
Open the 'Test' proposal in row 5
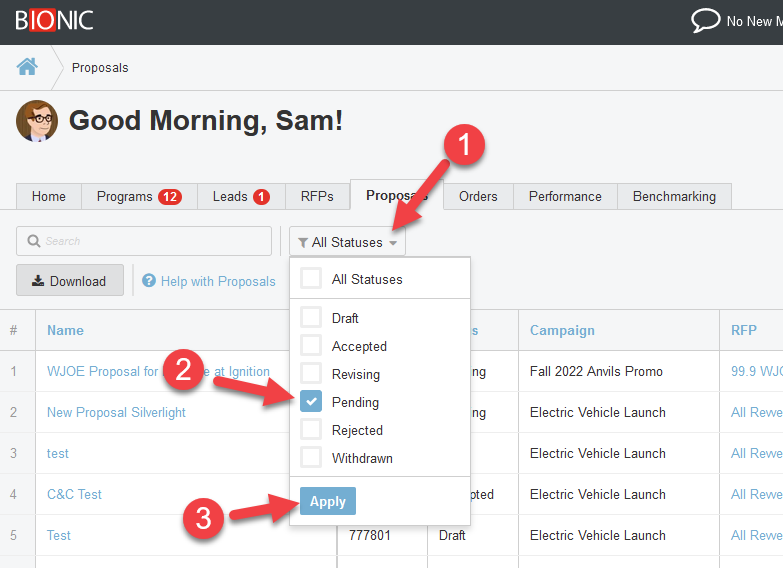tap(59, 535)
